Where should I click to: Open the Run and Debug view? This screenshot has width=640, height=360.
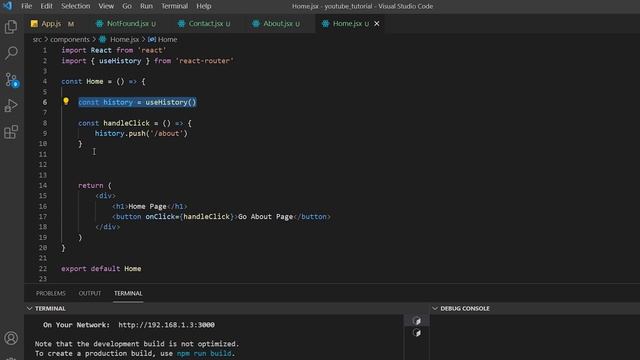pos(11,106)
